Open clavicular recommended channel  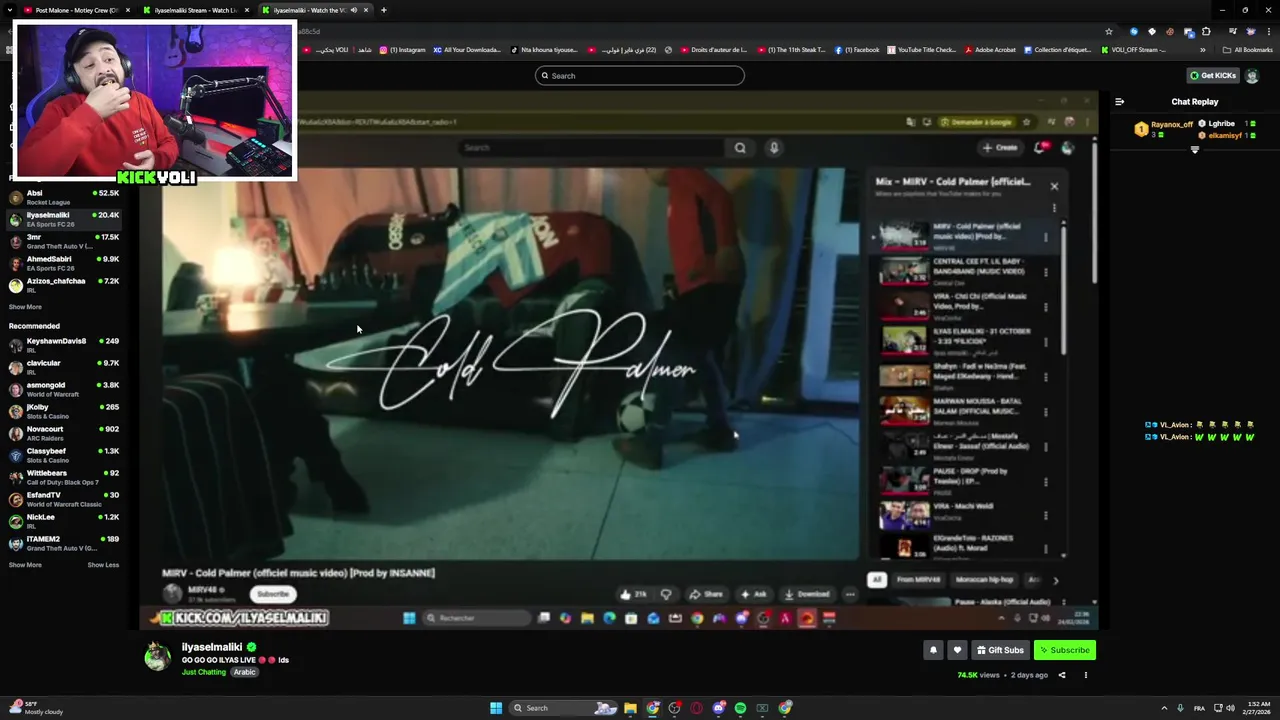(x=64, y=367)
